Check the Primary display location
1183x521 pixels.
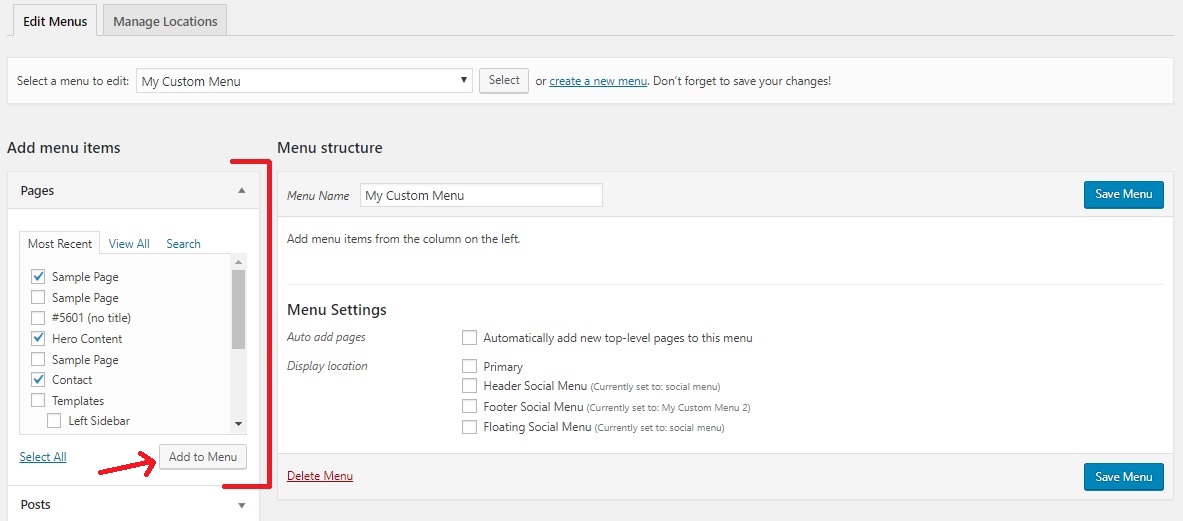click(469, 366)
